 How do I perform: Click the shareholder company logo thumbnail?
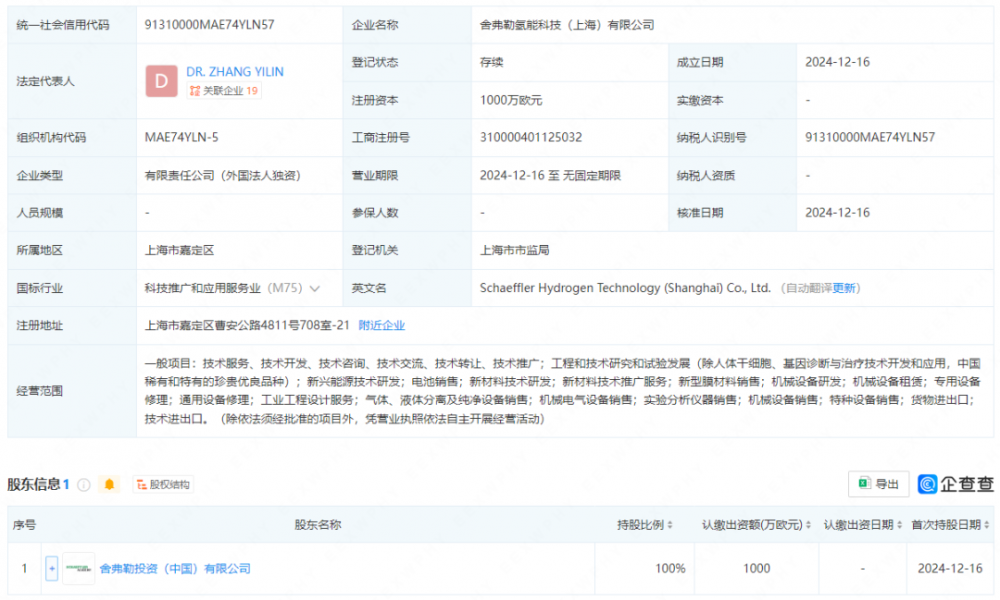[79, 568]
